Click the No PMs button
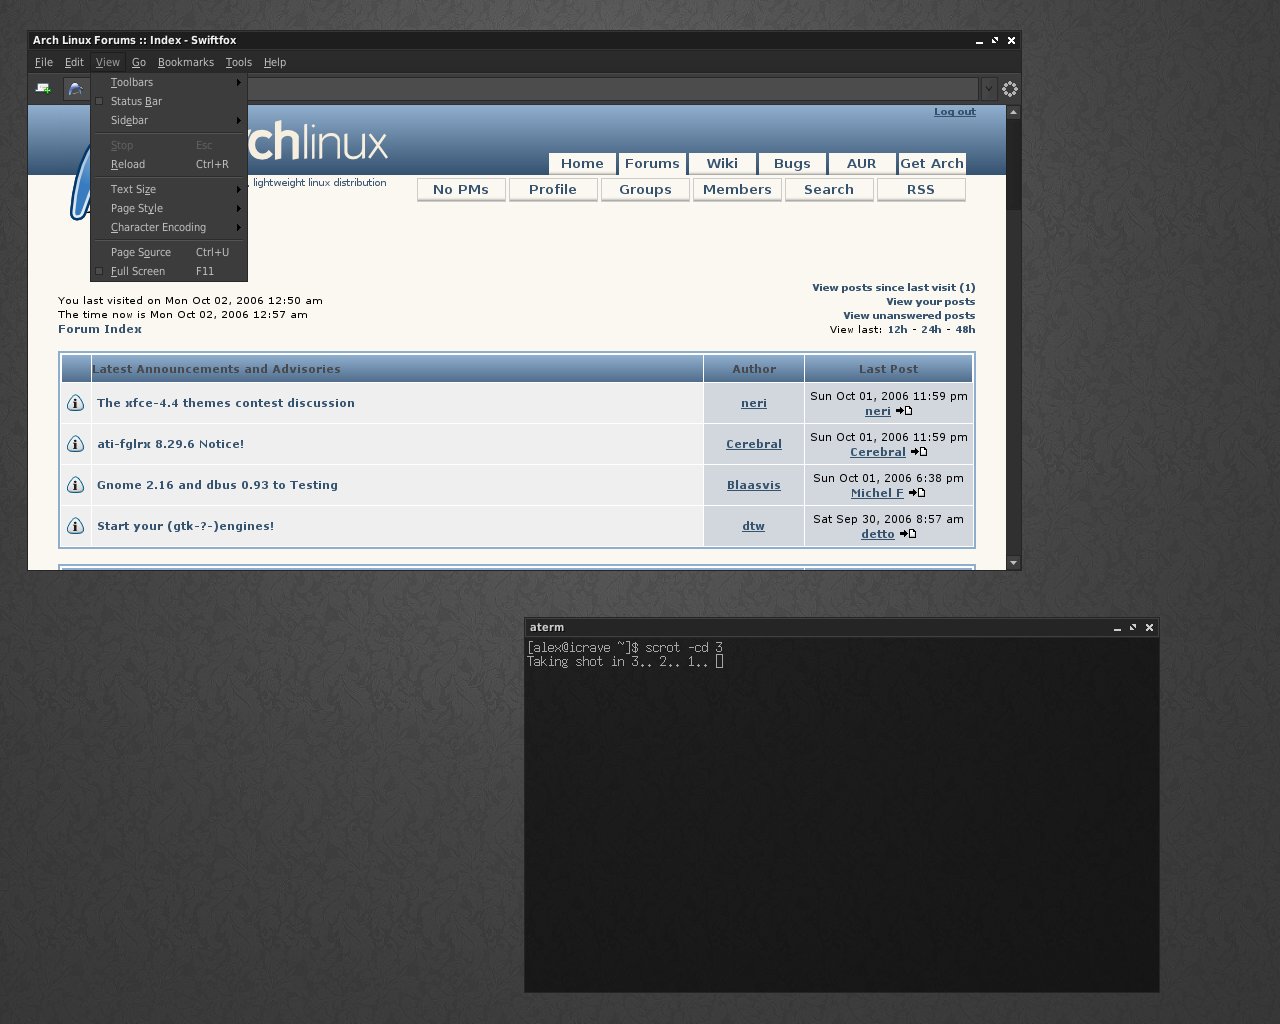Viewport: 1280px width, 1024px height. pos(461,189)
